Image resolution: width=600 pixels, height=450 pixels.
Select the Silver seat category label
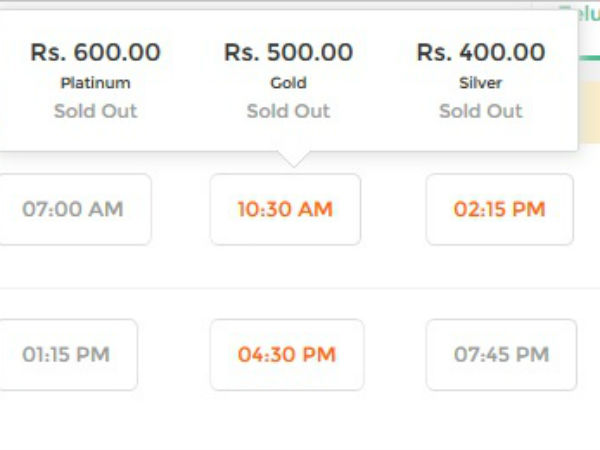[481, 83]
